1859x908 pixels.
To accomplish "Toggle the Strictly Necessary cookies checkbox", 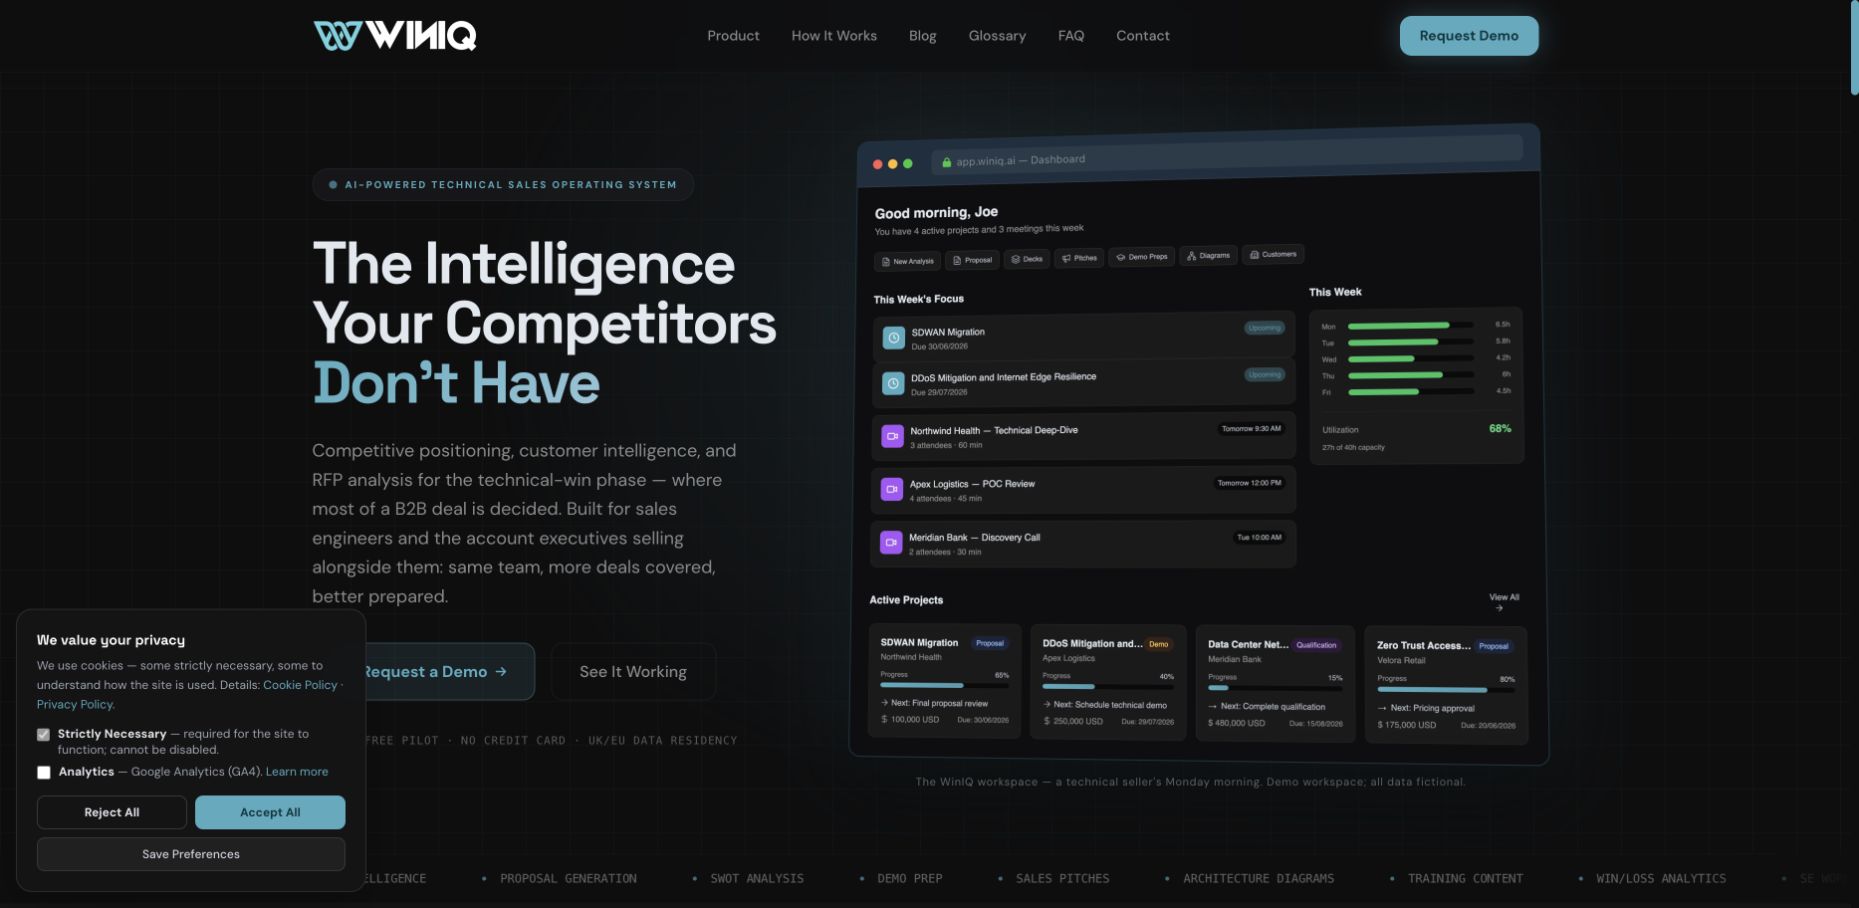I will pyautogui.click(x=44, y=735).
